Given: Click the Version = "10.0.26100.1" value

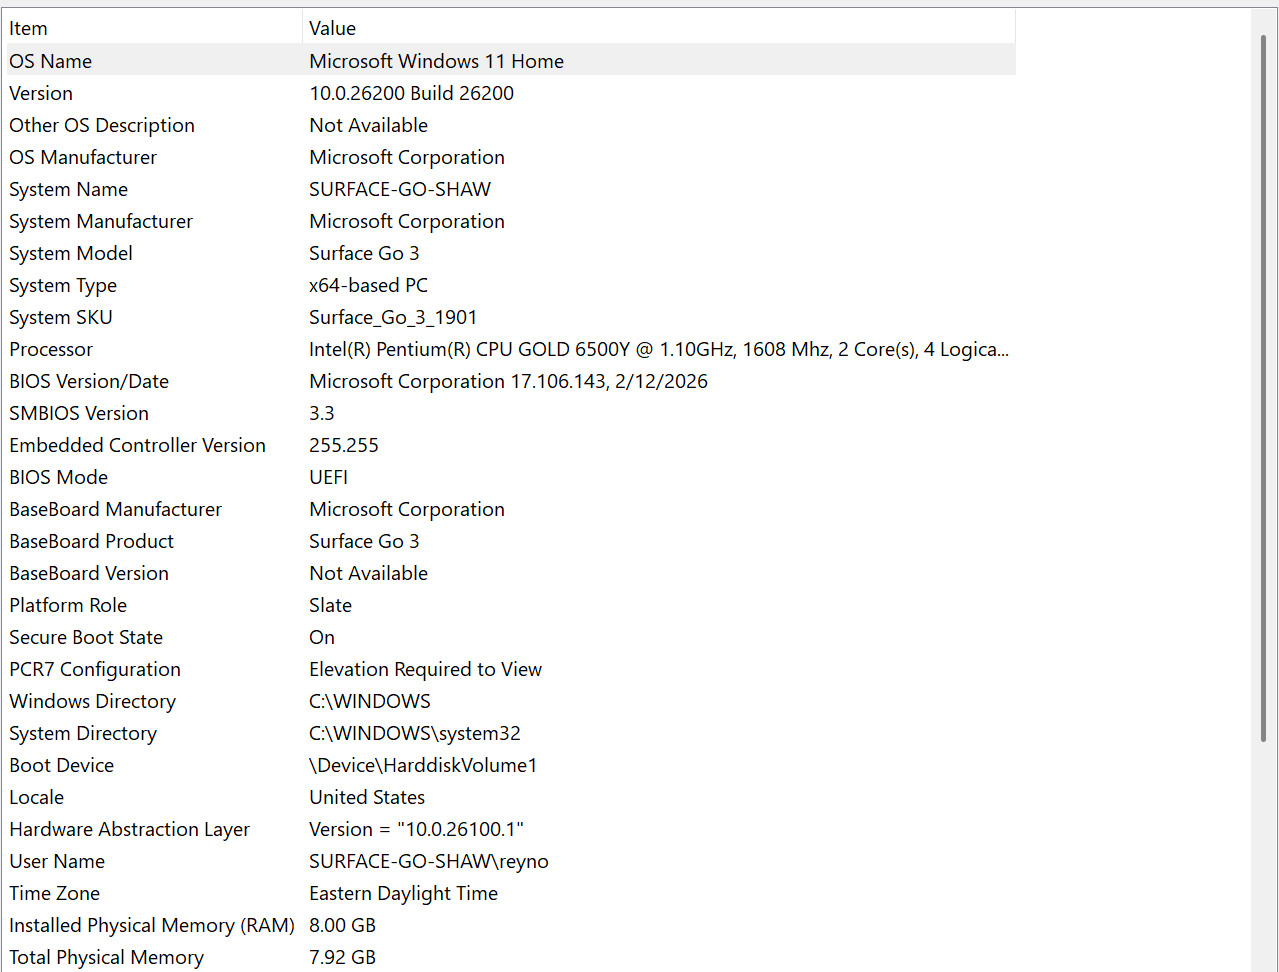Looking at the screenshot, I should point(416,829).
